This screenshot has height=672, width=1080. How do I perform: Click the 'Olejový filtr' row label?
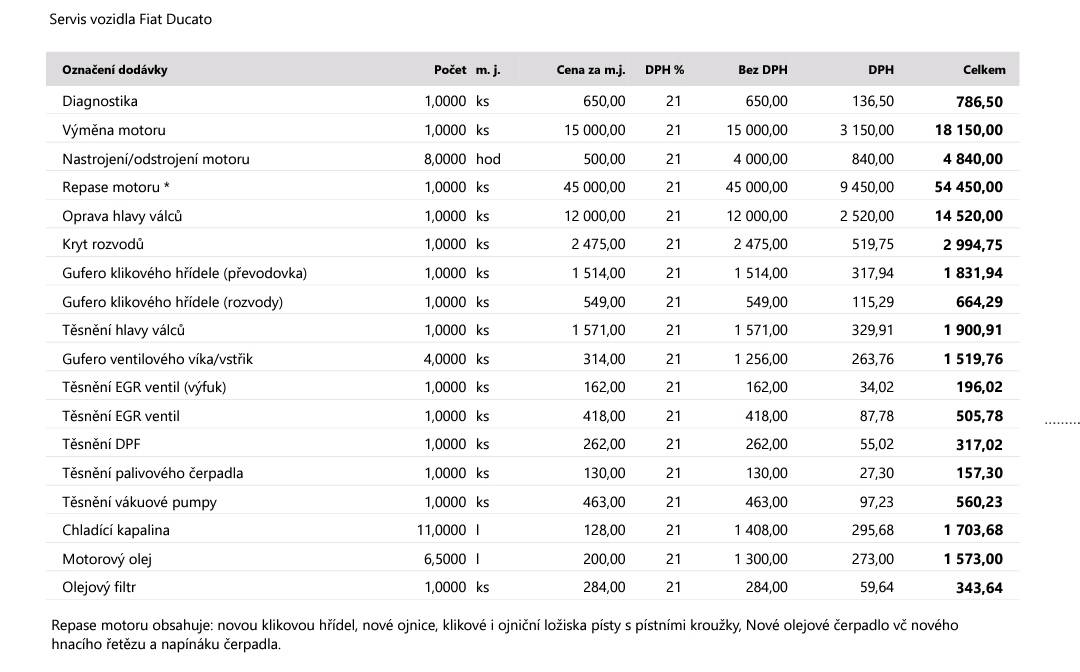[99, 587]
